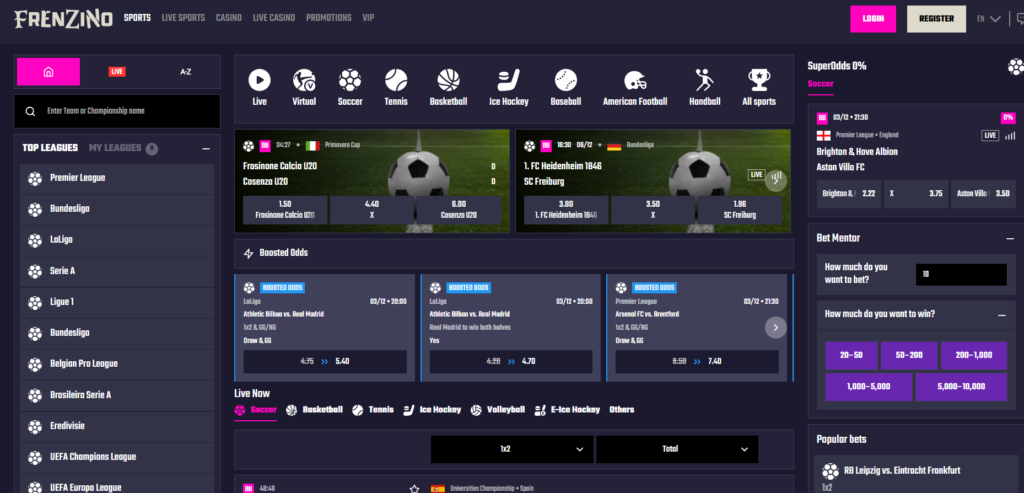Select Tennis tab under Live Now
The height and width of the screenshot is (493, 1024).
pyautogui.click(x=373, y=410)
